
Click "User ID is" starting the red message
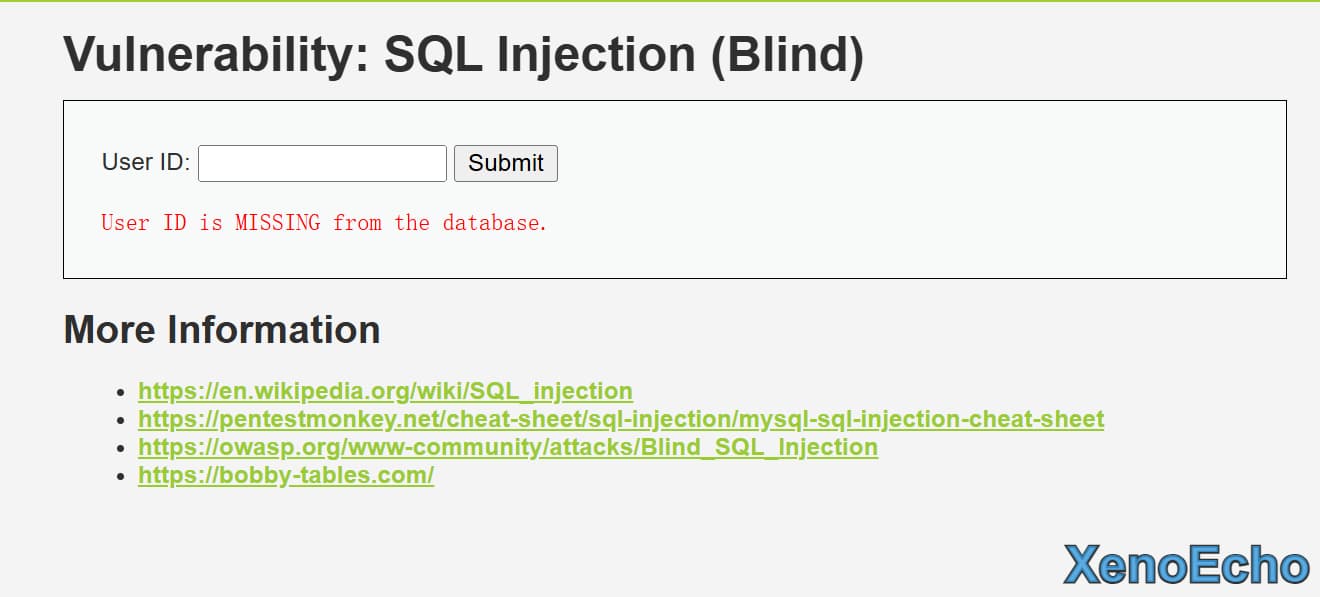161,223
